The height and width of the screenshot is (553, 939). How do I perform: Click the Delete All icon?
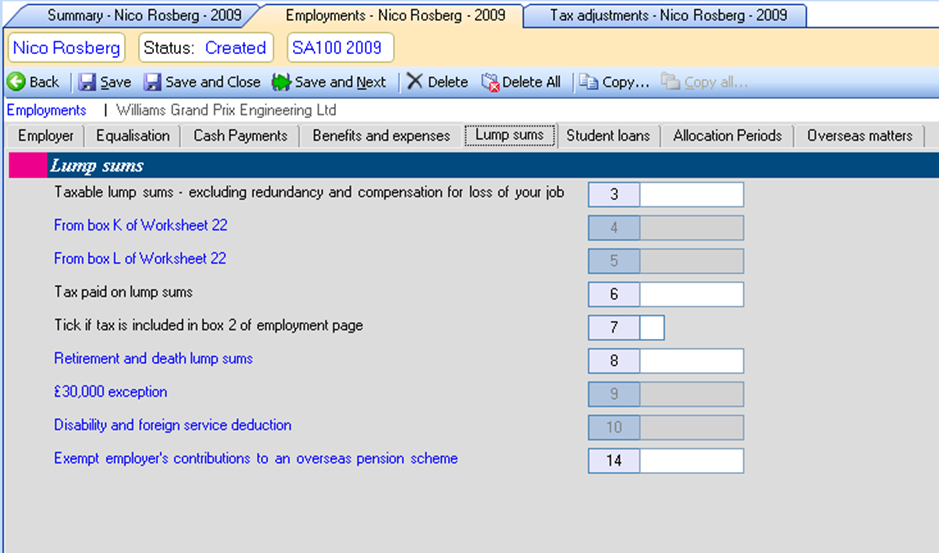[490, 82]
